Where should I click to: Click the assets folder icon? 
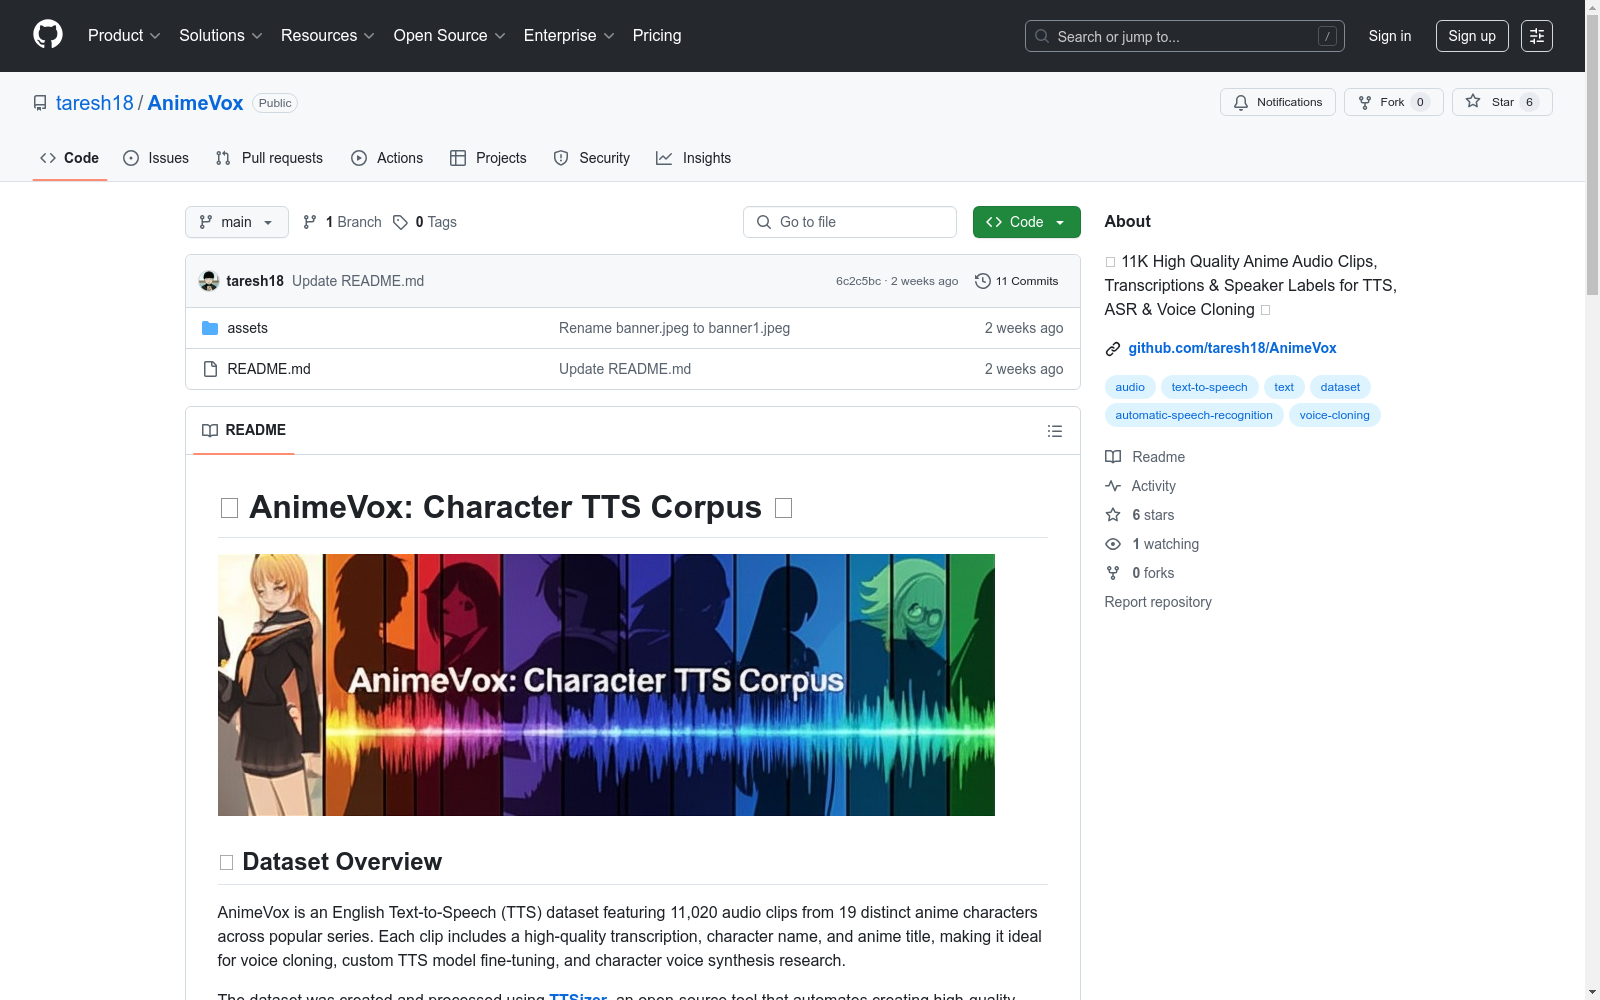pyautogui.click(x=210, y=328)
